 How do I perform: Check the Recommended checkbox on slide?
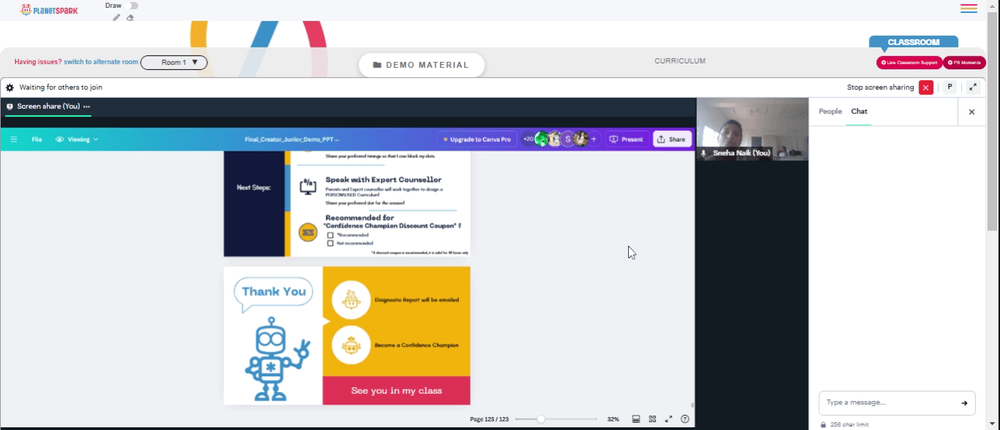(x=330, y=235)
